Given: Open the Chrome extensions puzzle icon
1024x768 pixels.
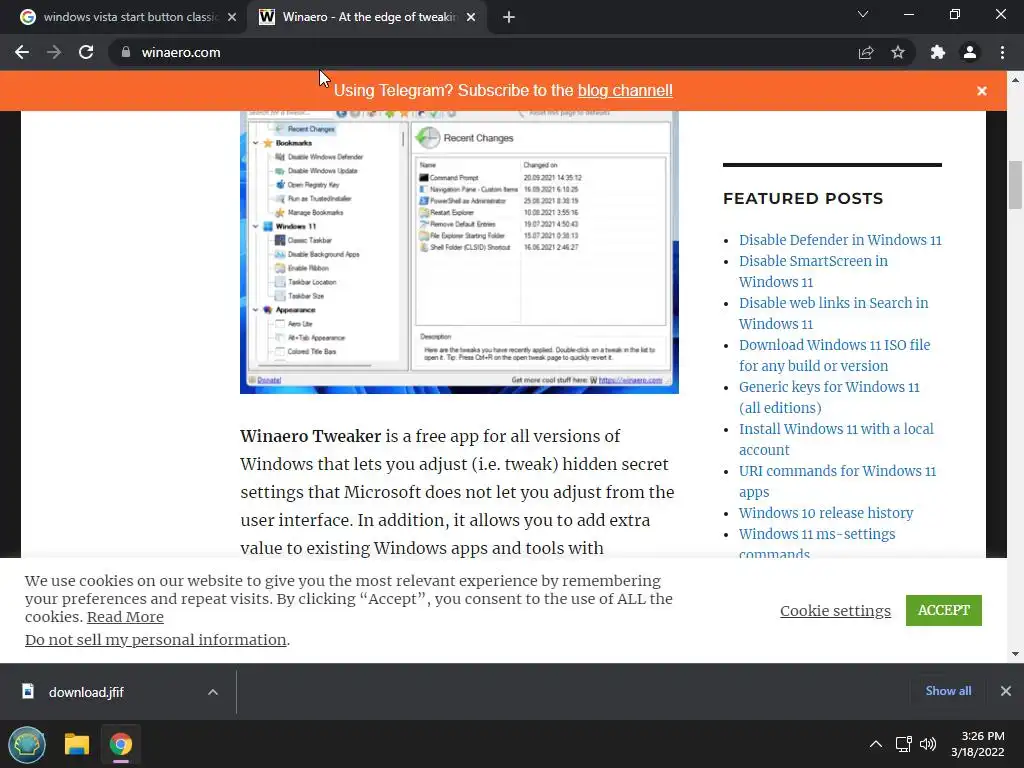Looking at the screenshot, I should [938, 52].
